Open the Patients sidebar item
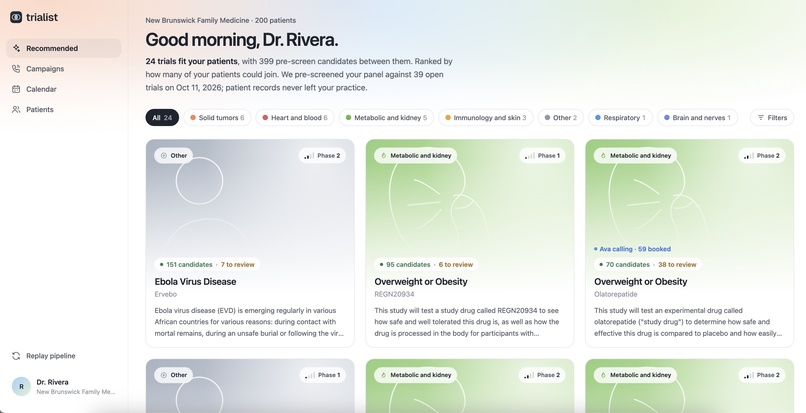This screenshot has height=413, width=806. pos(64,110)
